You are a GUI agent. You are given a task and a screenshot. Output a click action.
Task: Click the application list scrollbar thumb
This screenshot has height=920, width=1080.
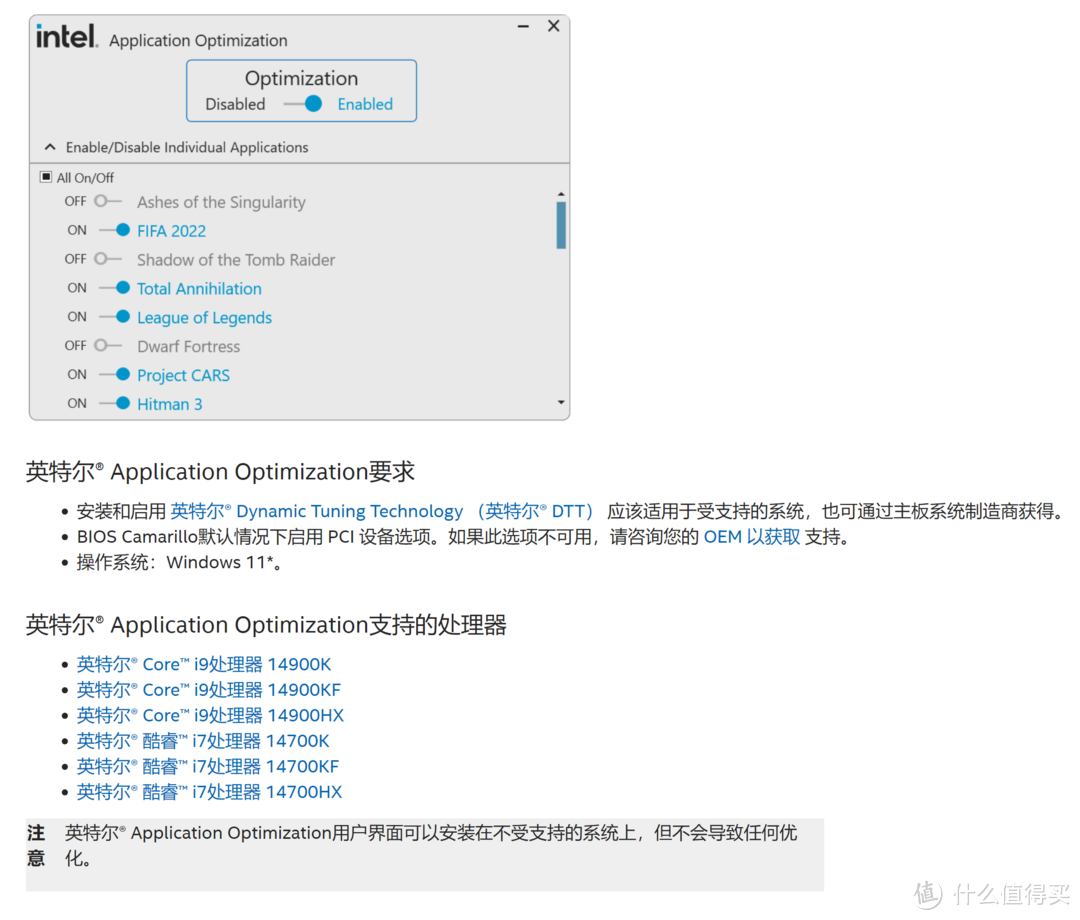[x=561, y=224]
